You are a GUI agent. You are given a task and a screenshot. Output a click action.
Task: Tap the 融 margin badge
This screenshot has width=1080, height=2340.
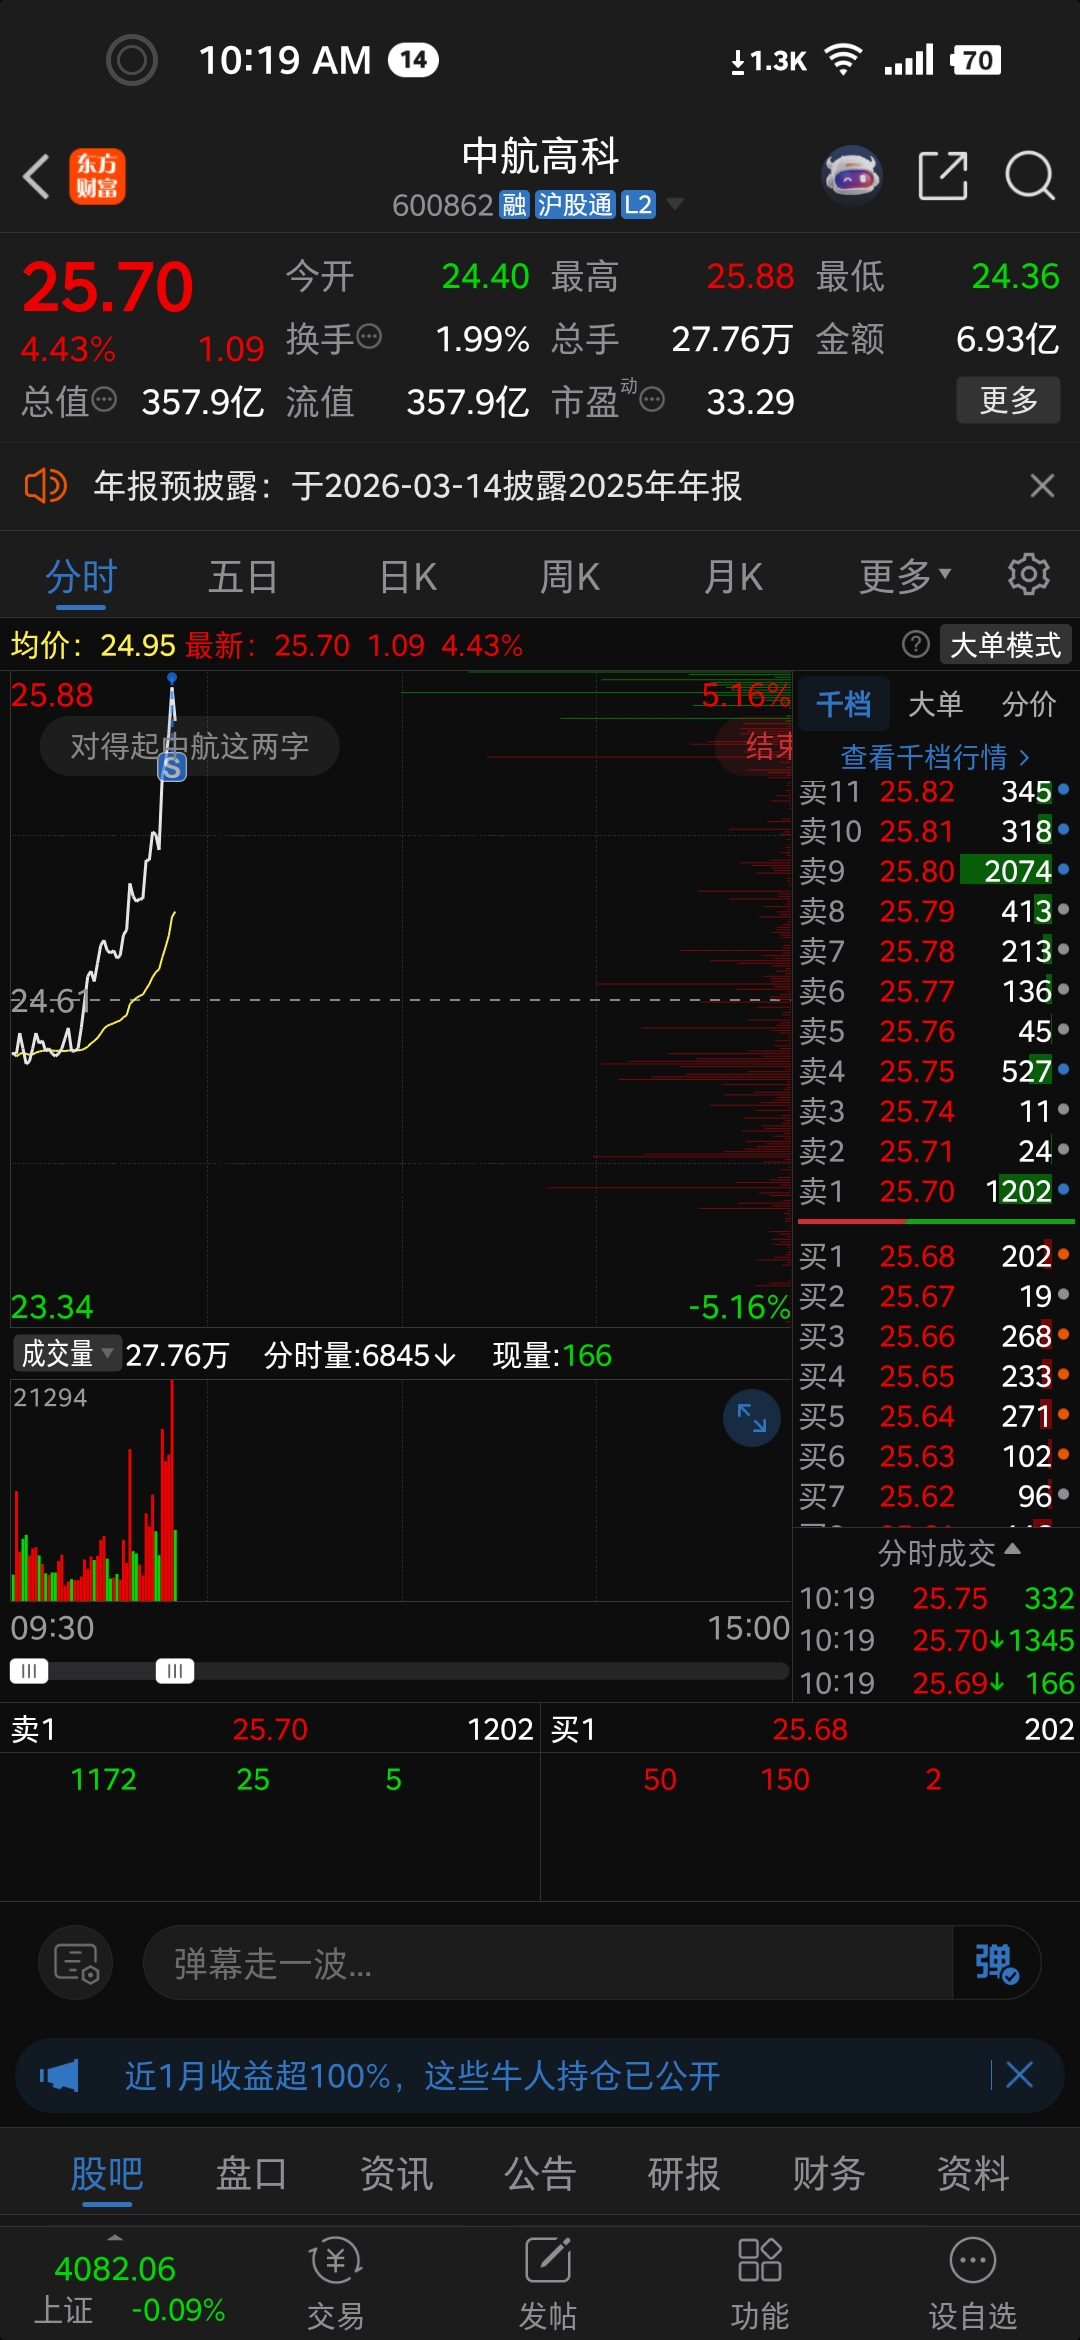click(x=514, y=205)
